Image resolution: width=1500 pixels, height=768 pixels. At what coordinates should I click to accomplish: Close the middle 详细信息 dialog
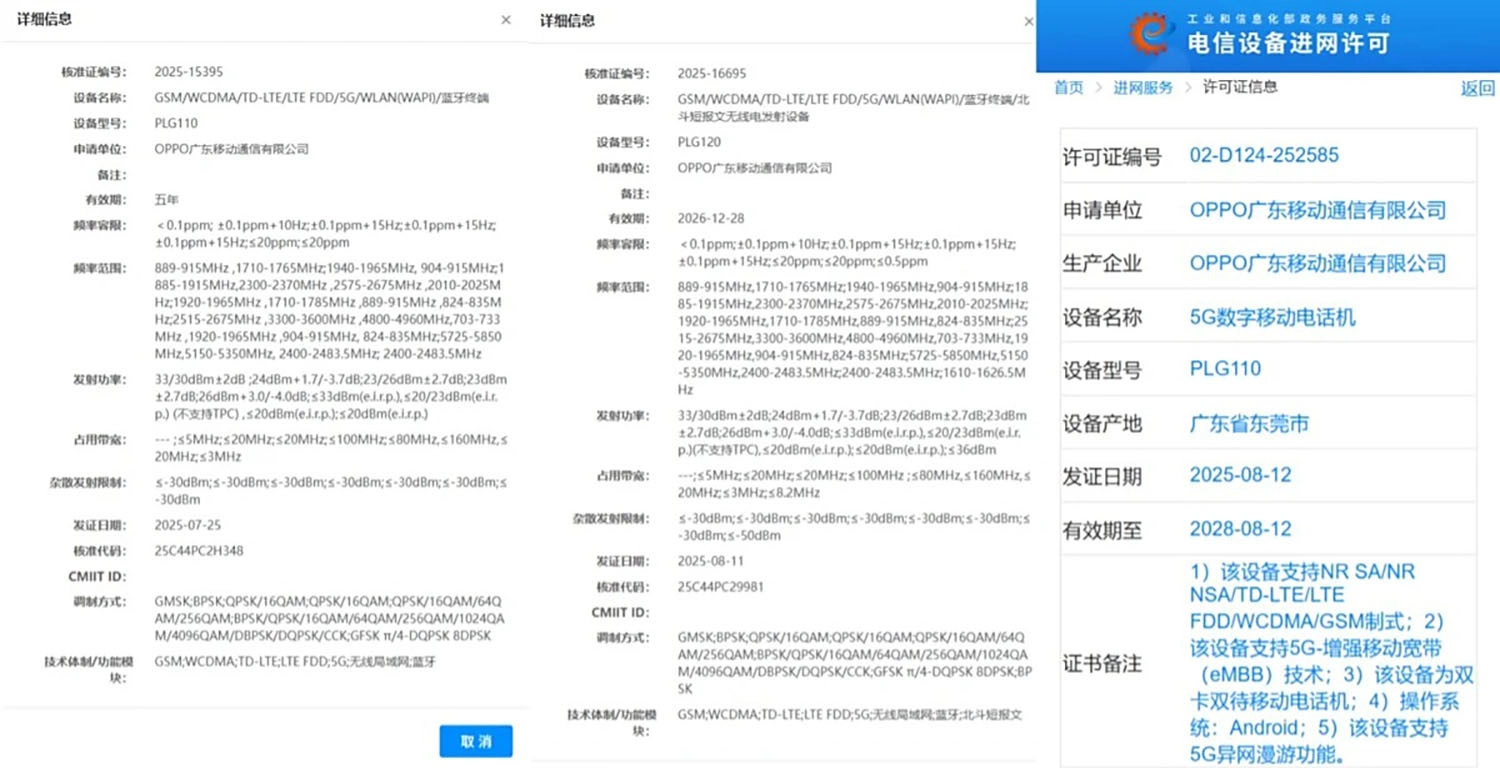coord(1029,21)
